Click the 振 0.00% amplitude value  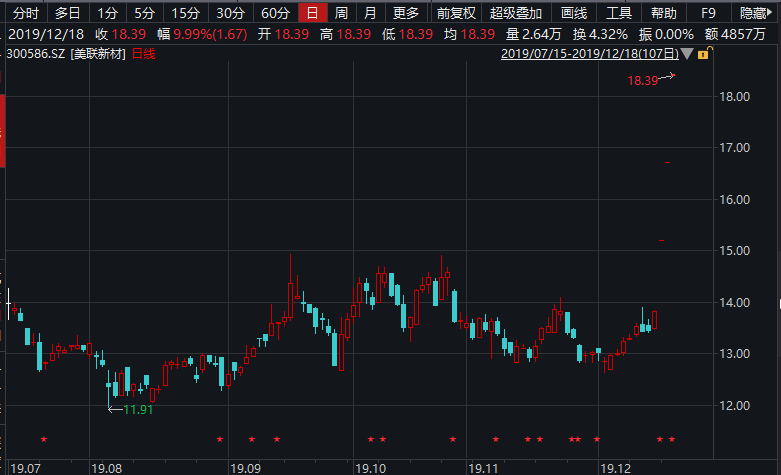[x=666, y=34]
